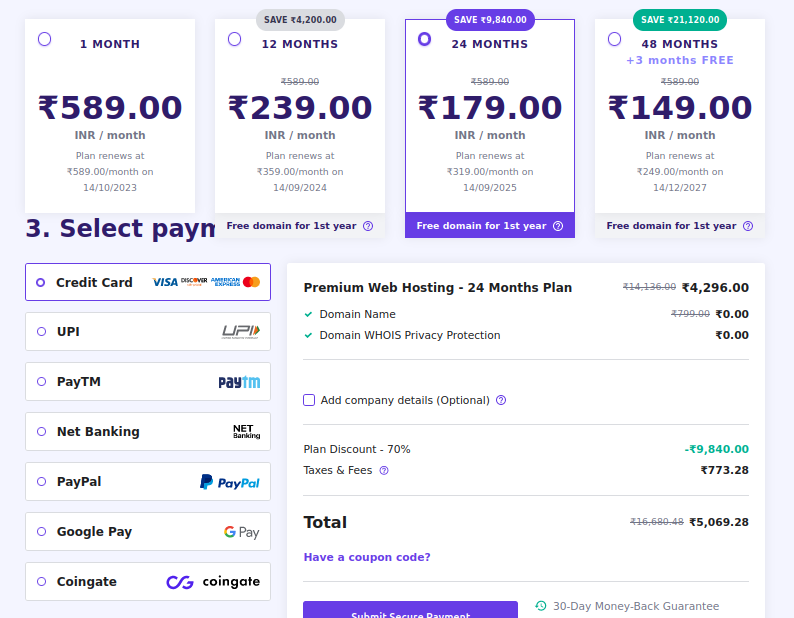The width and height of the screenshot is (794, 618).
Task: Click help icon next to company details
Action: (x=501, y=400)
